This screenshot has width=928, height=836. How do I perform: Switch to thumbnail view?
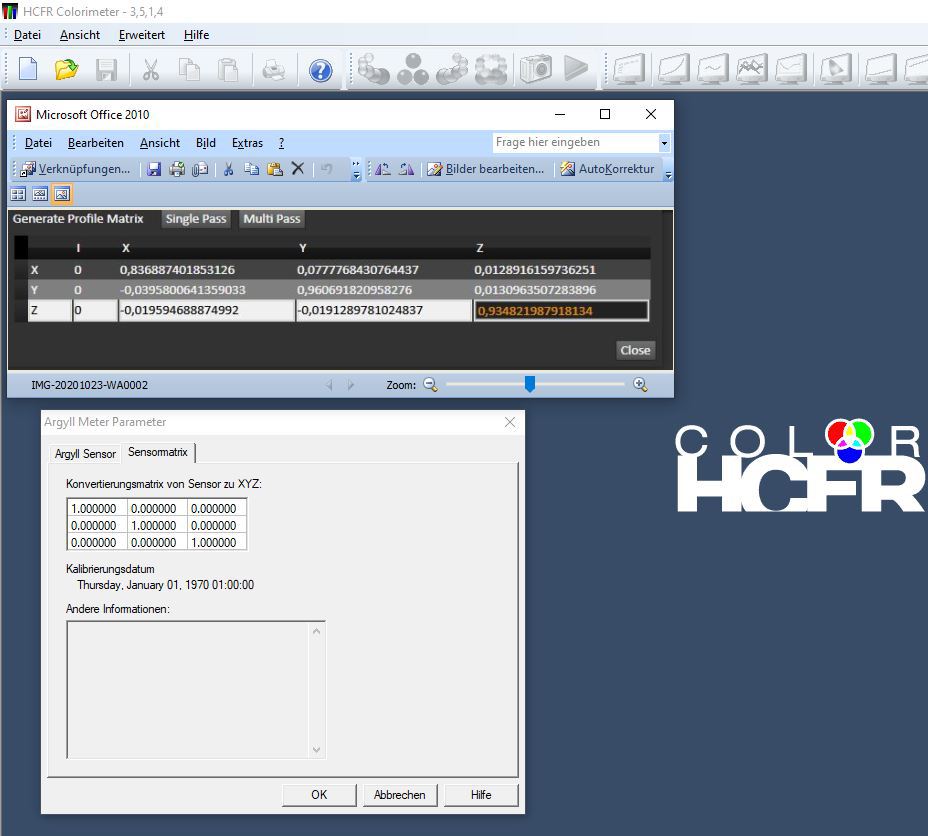click(18, 194)
